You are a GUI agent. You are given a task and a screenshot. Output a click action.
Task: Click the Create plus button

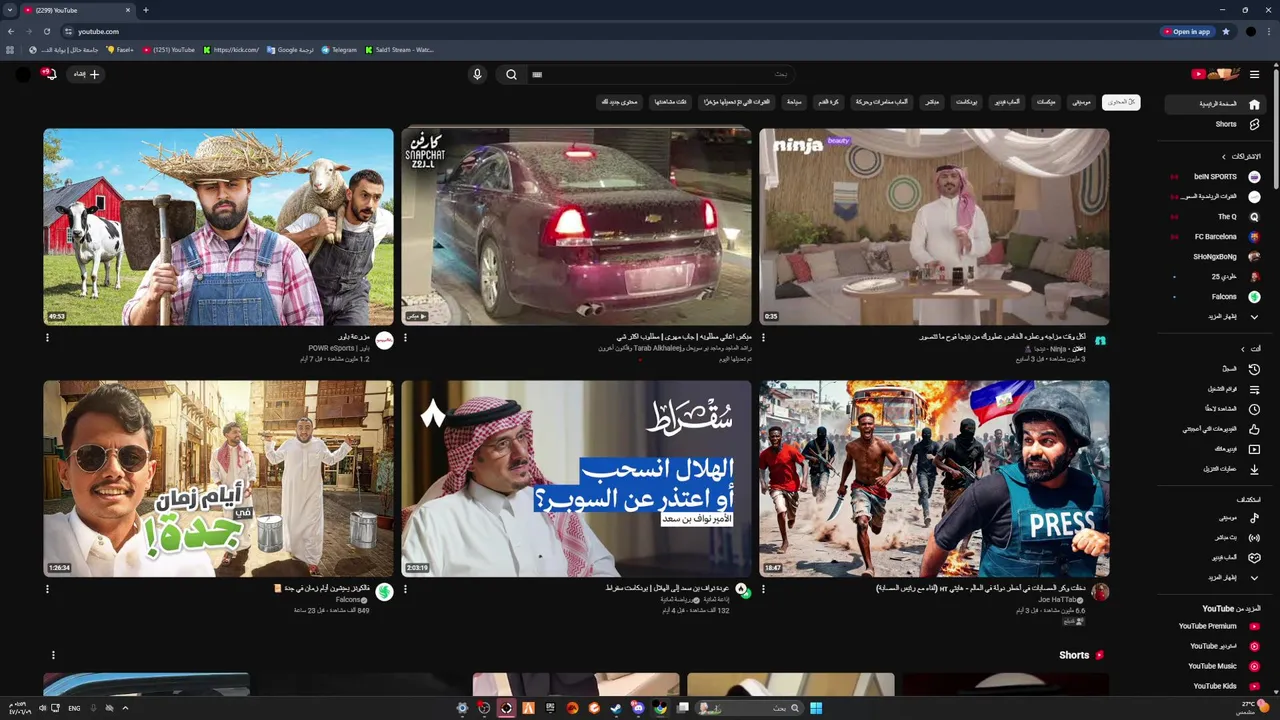click(87, 74)
